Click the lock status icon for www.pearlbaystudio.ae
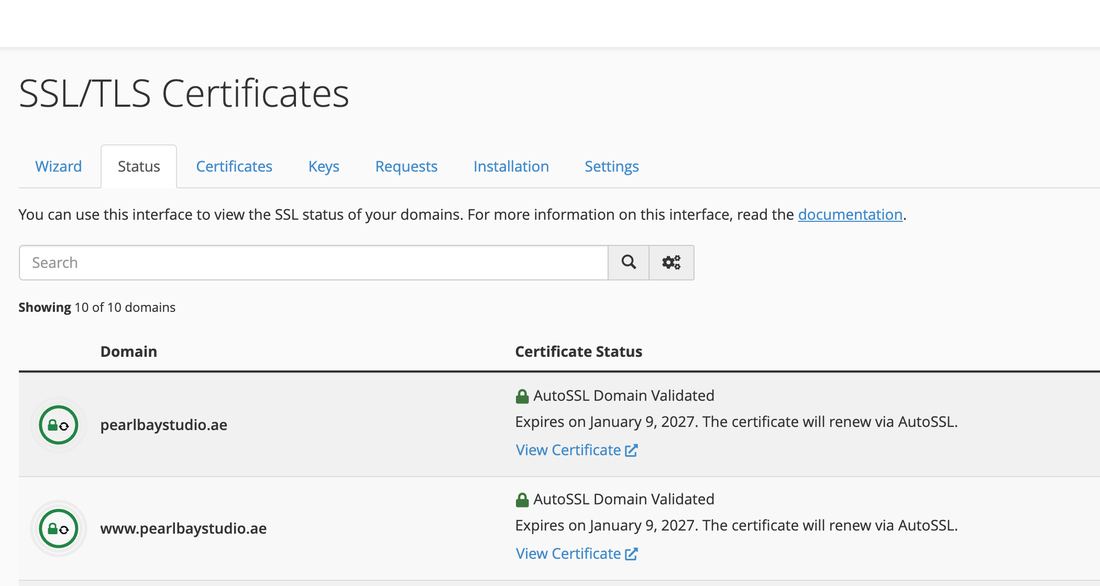 (x=58, y=528)
